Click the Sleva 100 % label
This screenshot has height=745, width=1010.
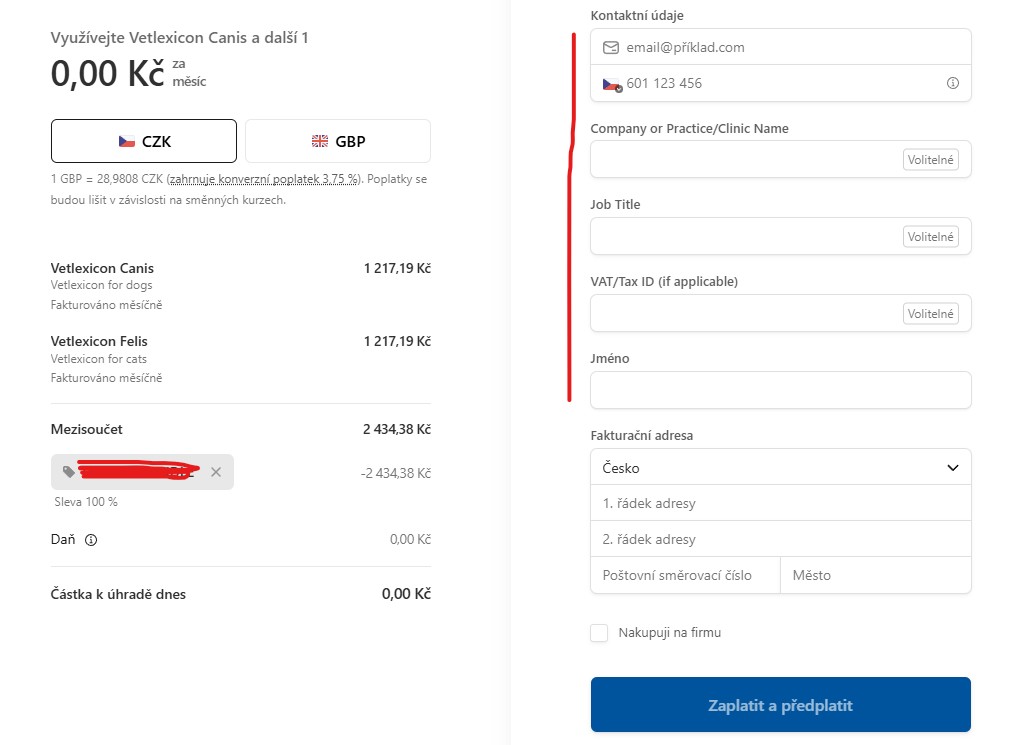pyautogui.click(x=86, y=502)
